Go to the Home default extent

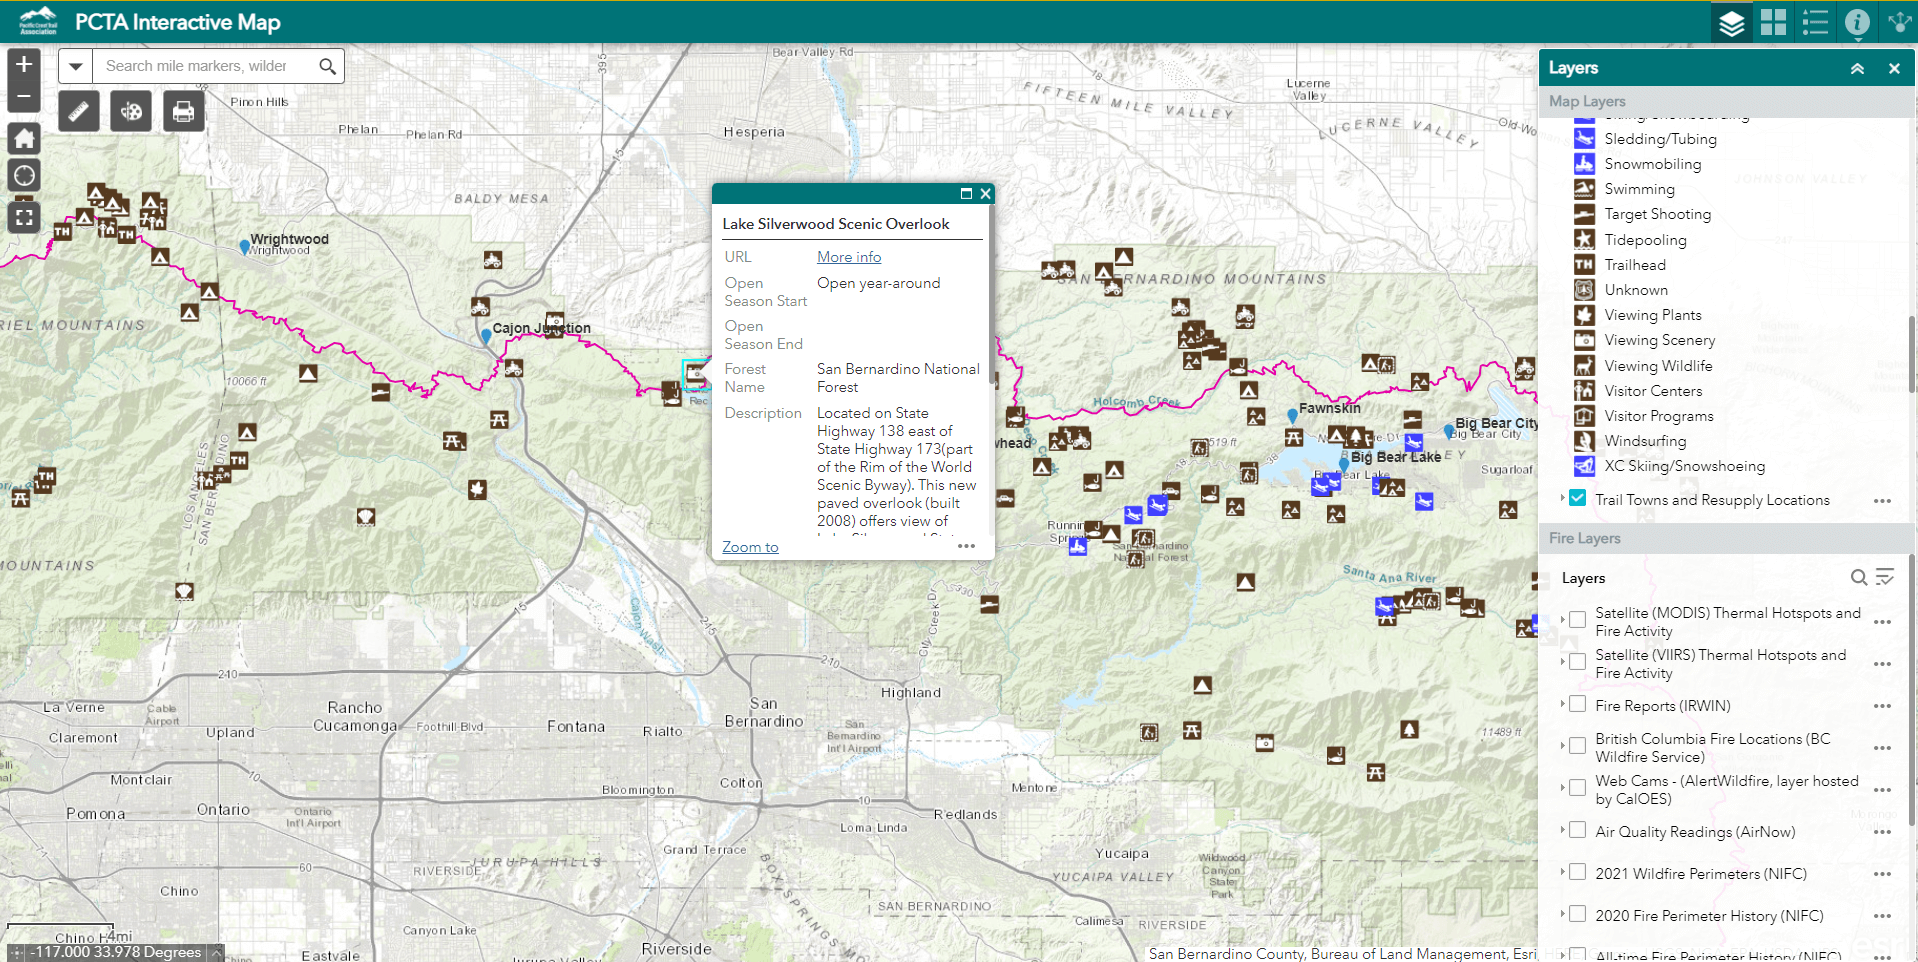pyautogui.click(x=24, y=138)
